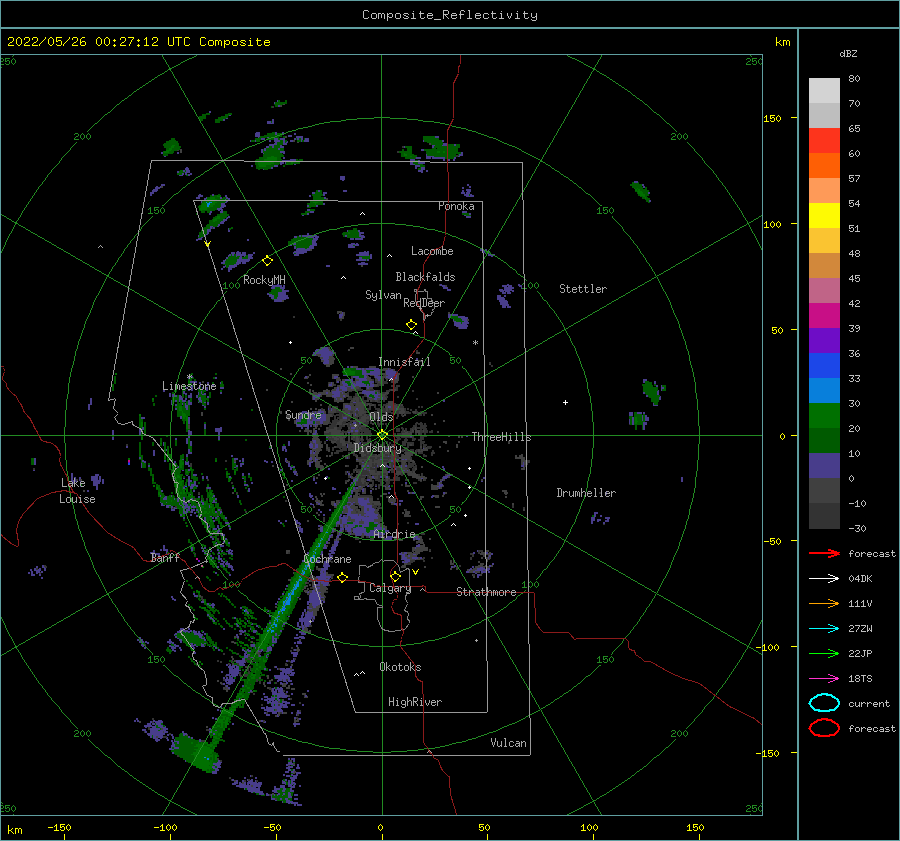900x841 pixels.
Task: Click the Didsbury label
Action: coord(377,448)
